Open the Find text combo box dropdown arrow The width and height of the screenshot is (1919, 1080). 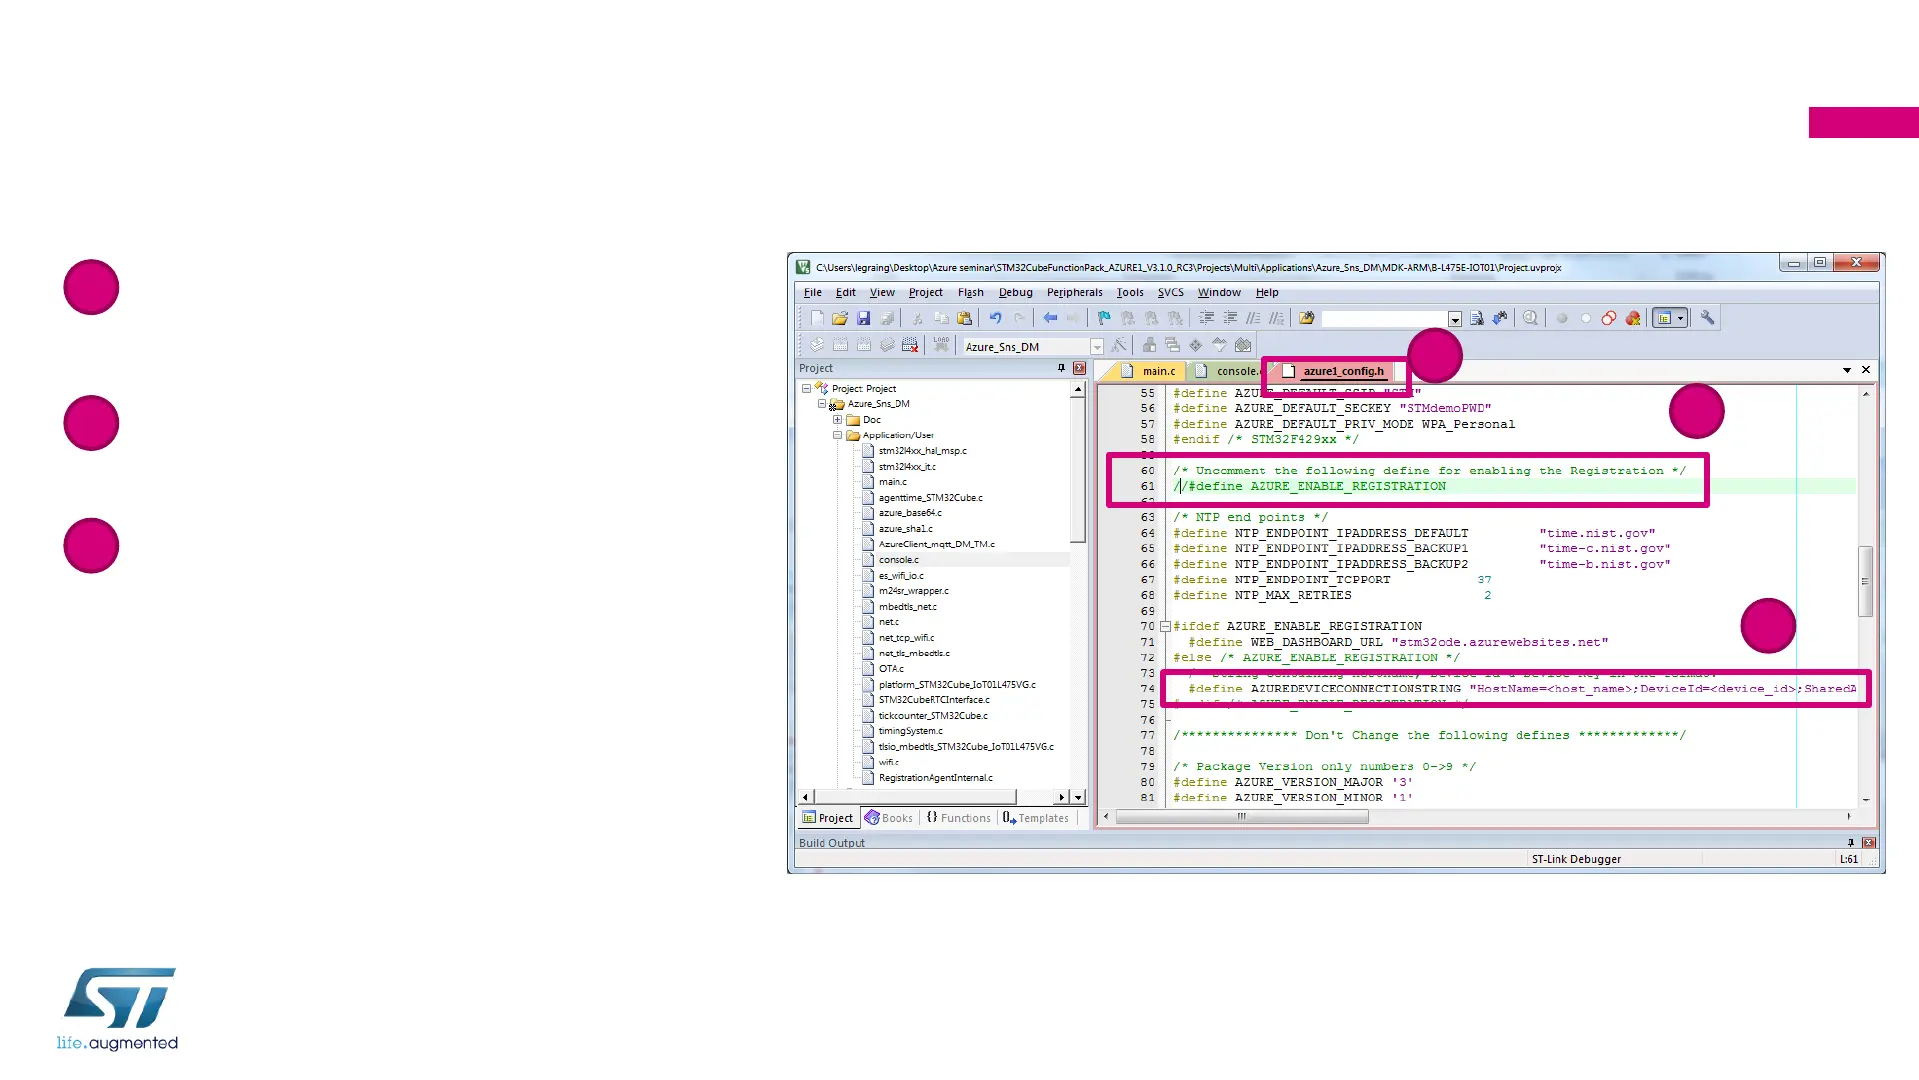click(1455, 319)
